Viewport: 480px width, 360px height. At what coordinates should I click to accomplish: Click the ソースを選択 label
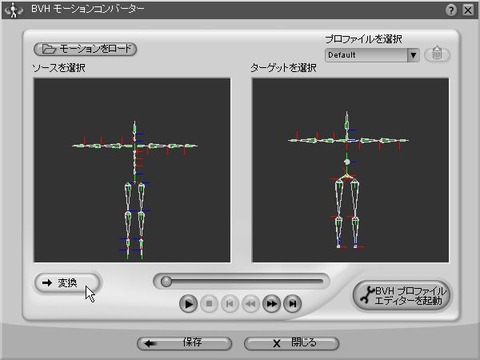[x=59, y=68]
